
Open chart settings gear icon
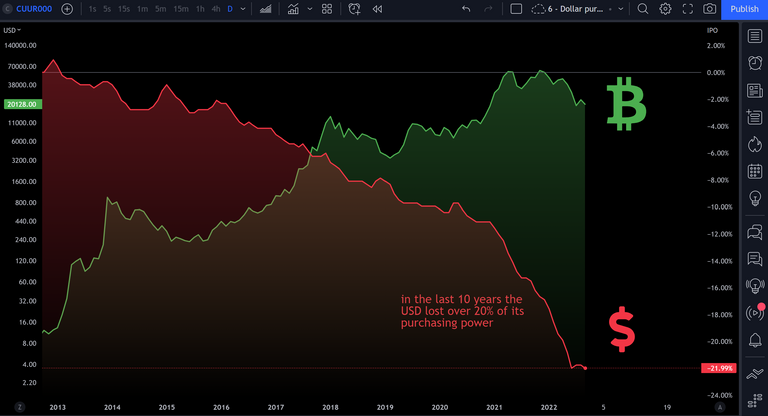click(665, 9)
